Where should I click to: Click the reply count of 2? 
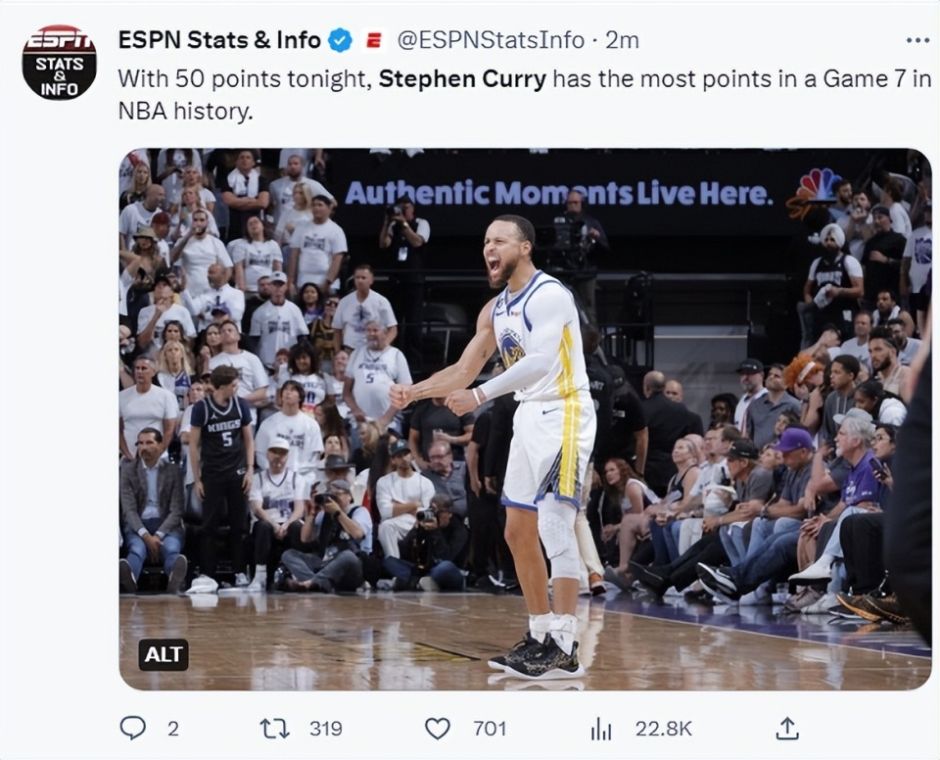click(173, 729)
